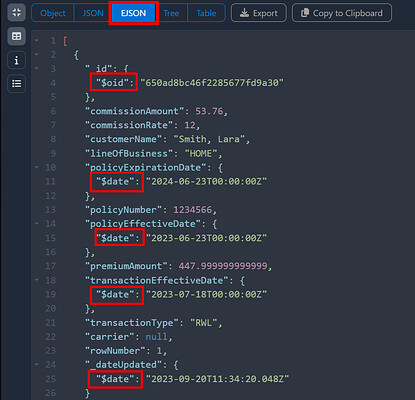
Task: Open the list view sidebar icon
Action: pos(16,83)
